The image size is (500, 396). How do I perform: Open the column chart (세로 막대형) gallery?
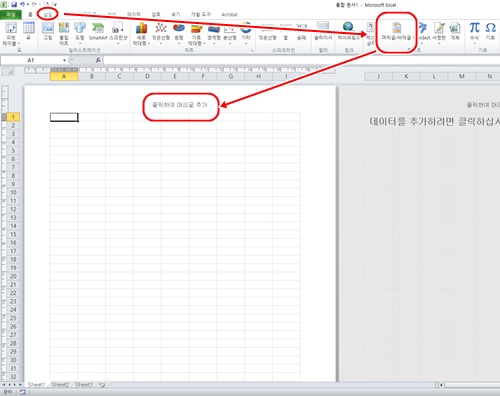point(141,34)
